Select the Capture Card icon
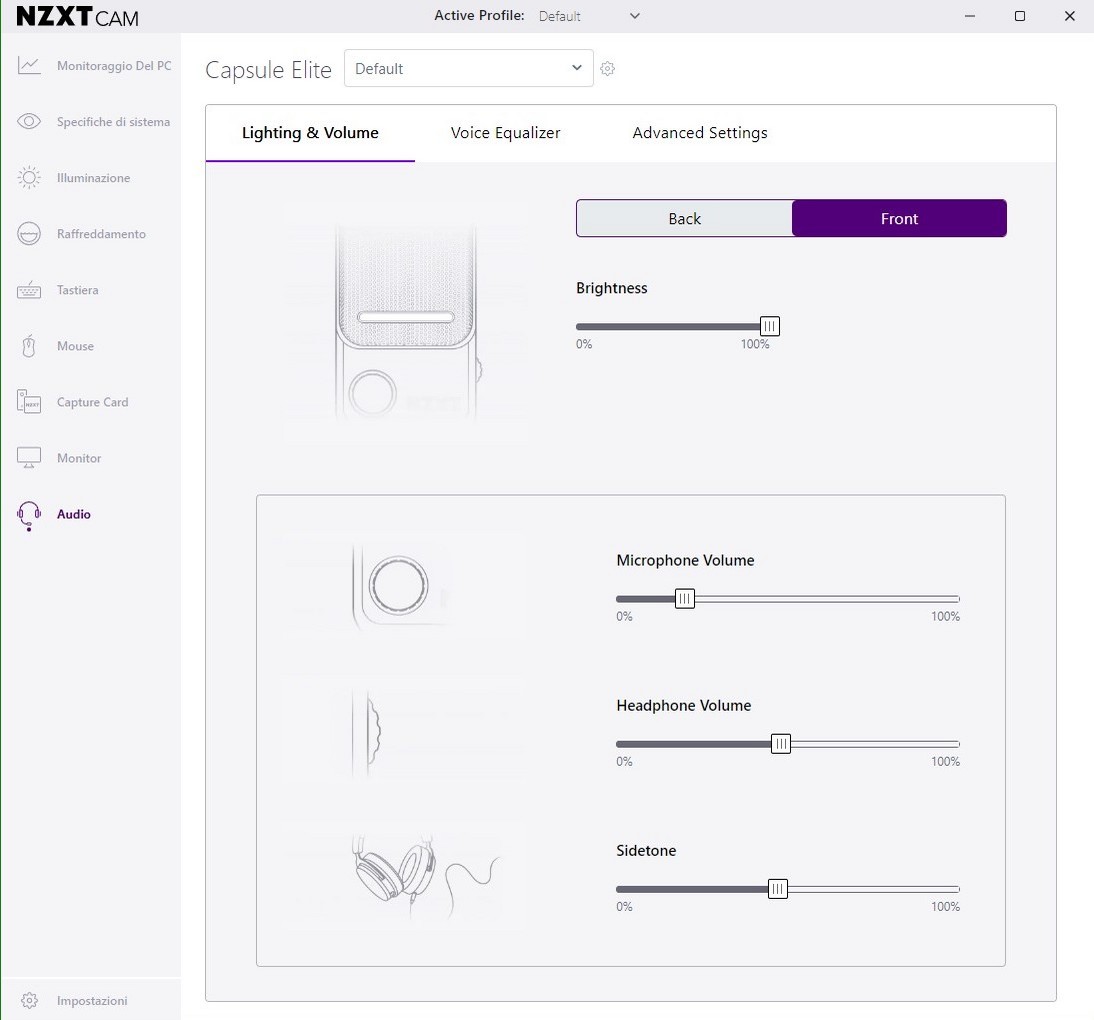1094x1020 pixels. click(29, 402)
